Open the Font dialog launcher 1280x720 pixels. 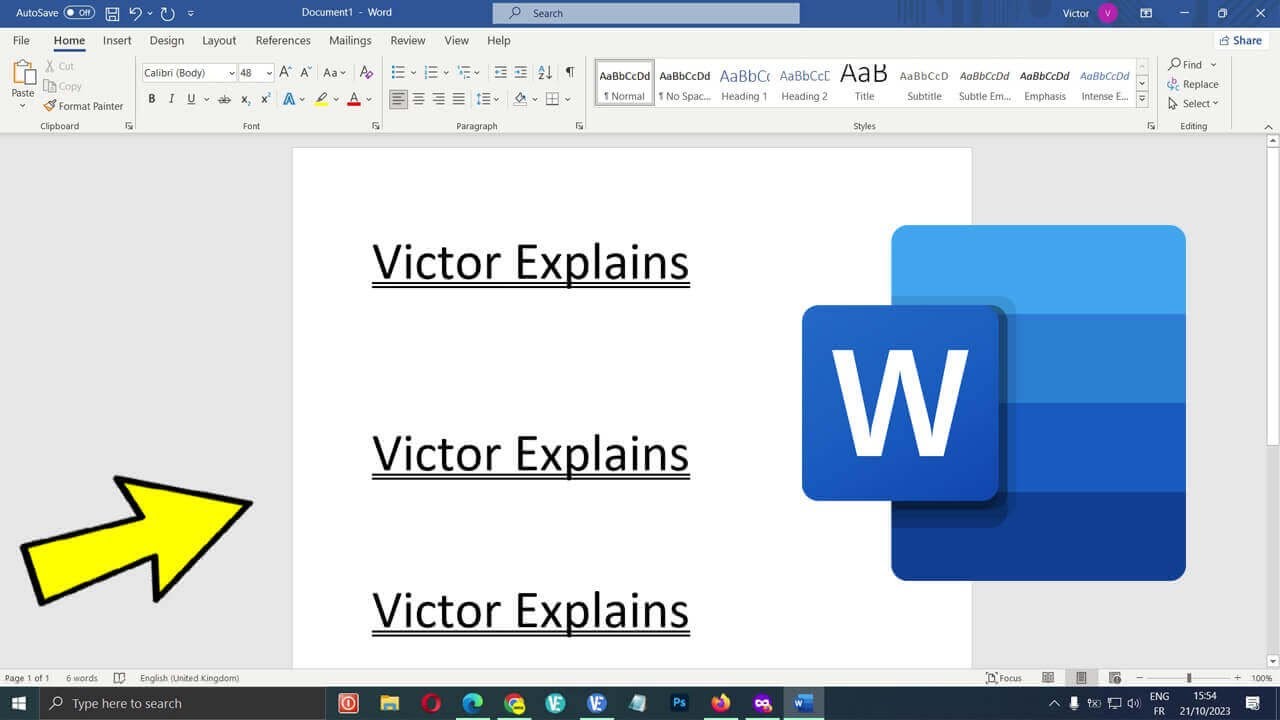[x=375, y=126]
